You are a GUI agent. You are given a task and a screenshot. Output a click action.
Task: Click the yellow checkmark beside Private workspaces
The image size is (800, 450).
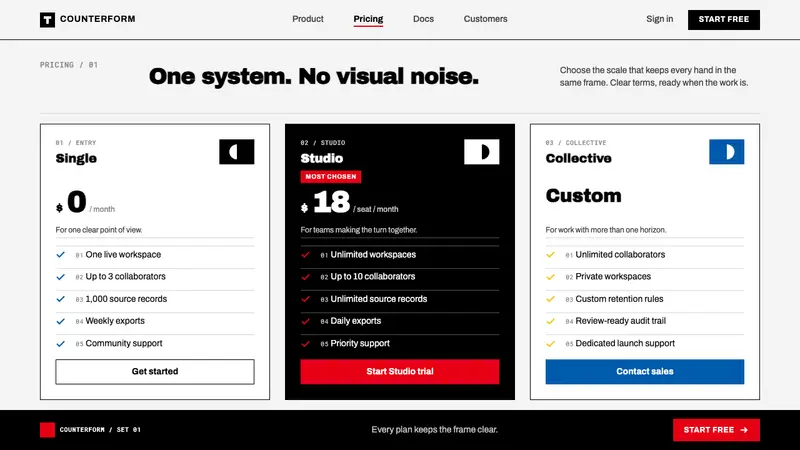tap(551, 277)
